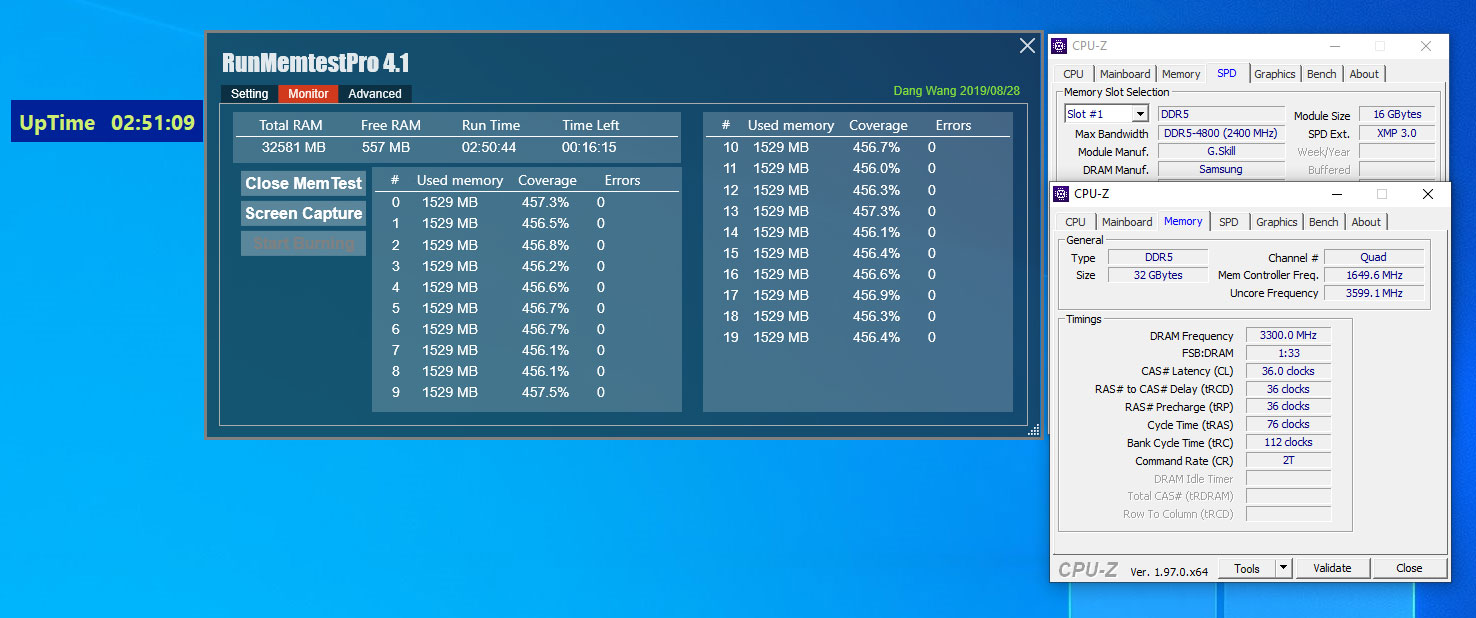Select Memory tab in front CPU-Z window
Image resolution: width=1476 pixels, height=618 pixels.
[1183, 222]
